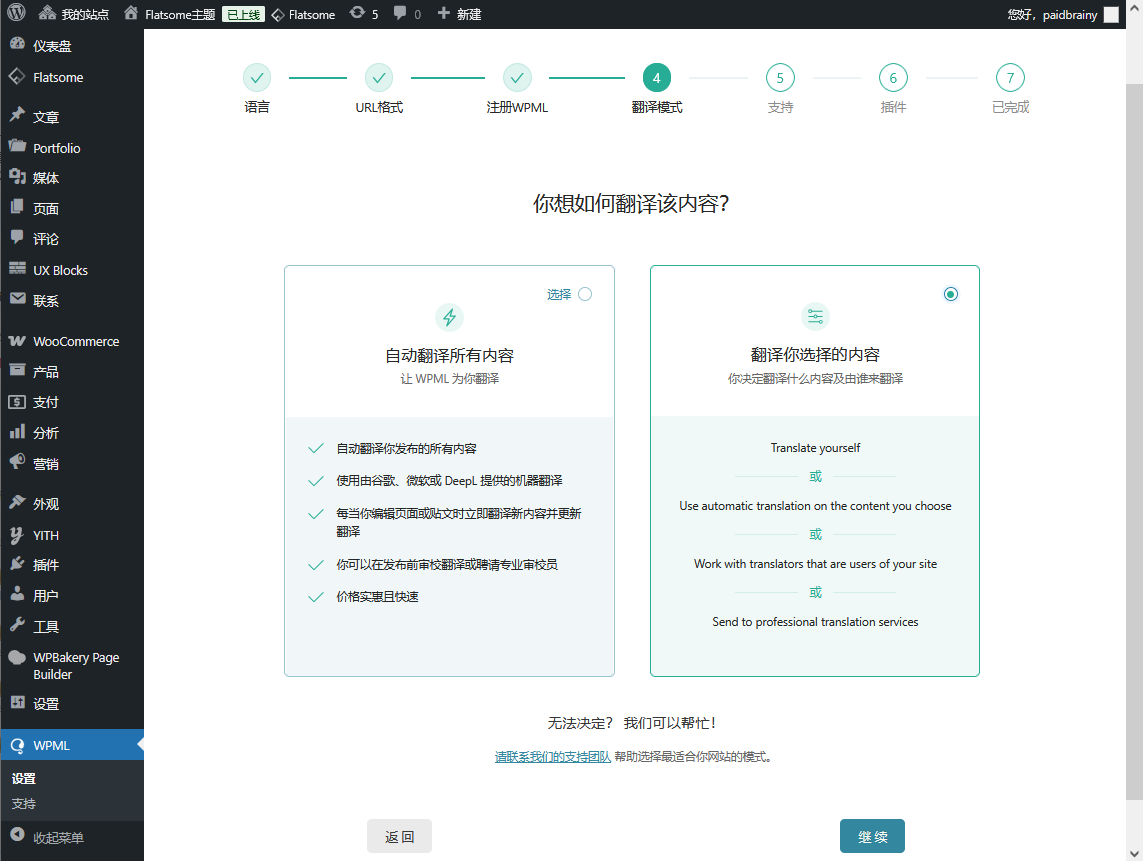Click the 自动翻译所有内容 card heading
Screen dimensions: 1143x861
(450, 355)
